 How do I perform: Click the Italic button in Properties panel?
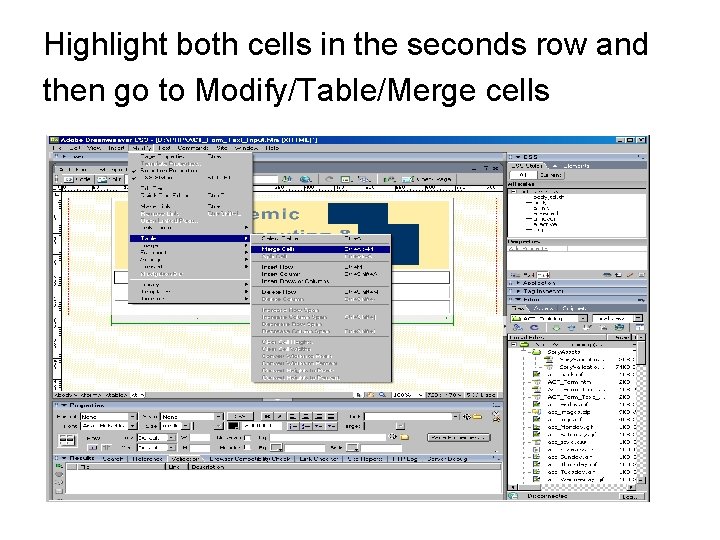click(x=280, y=416)
